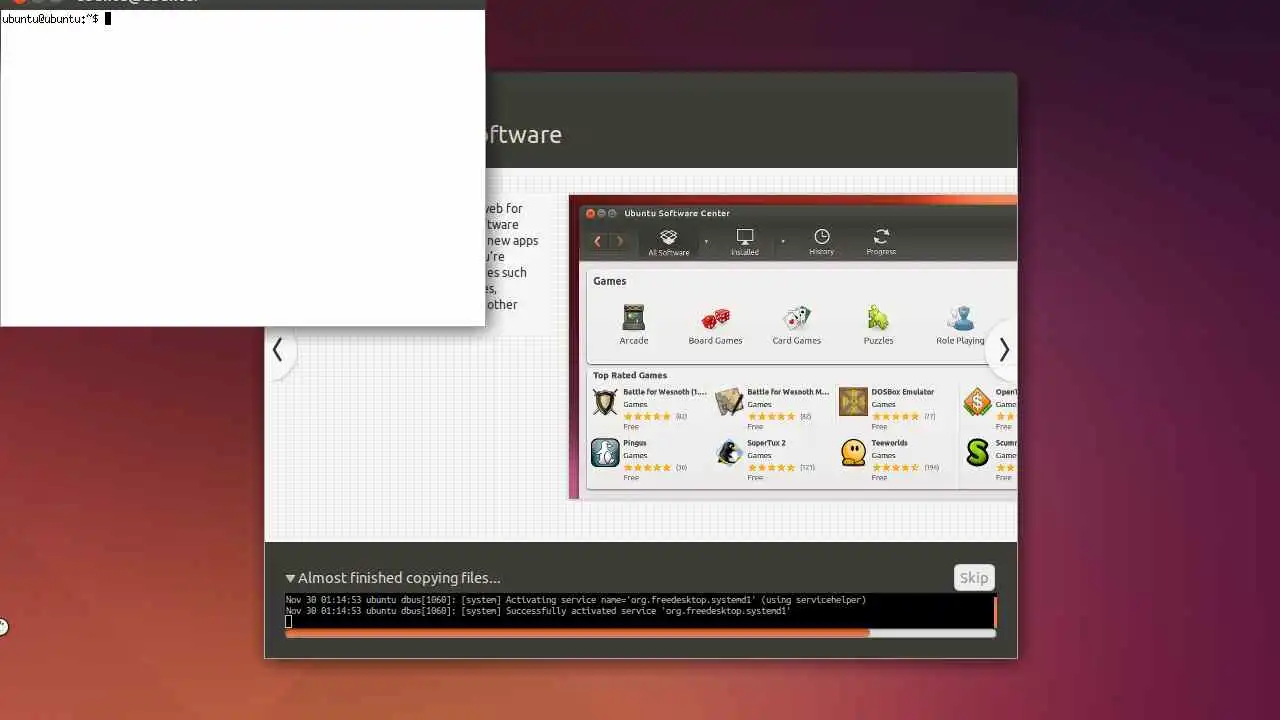The height and width of the screenshot is (720, 1280).
Task: Click the 'SuperTux 2' game name
Action: coord(766,443)
